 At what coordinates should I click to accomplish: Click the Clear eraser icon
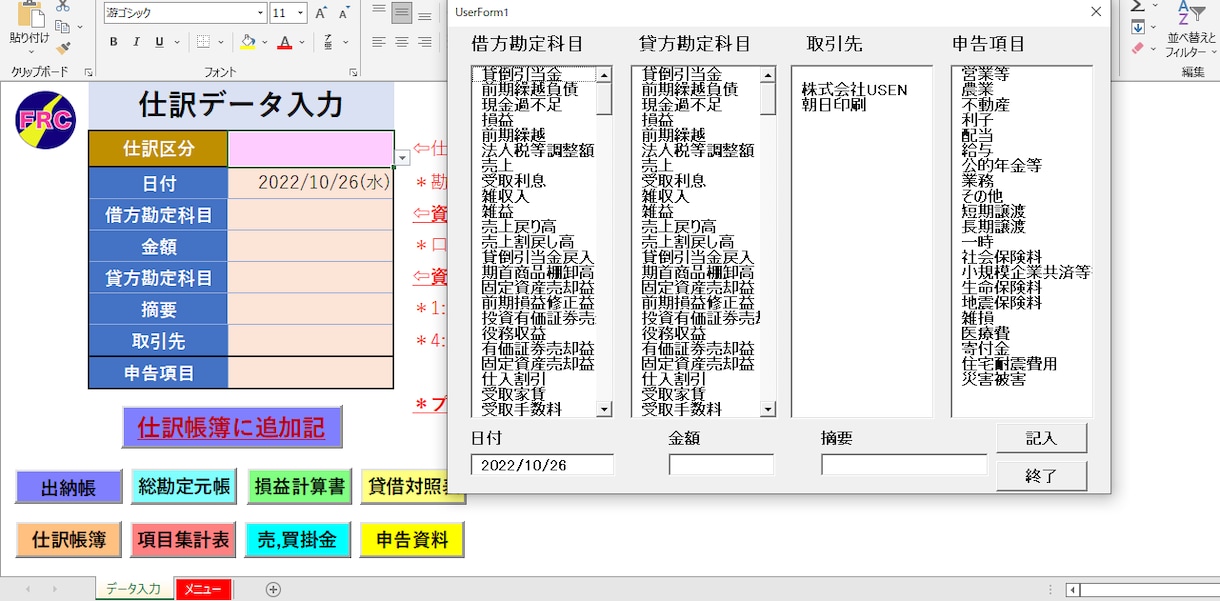point(1137,47)
